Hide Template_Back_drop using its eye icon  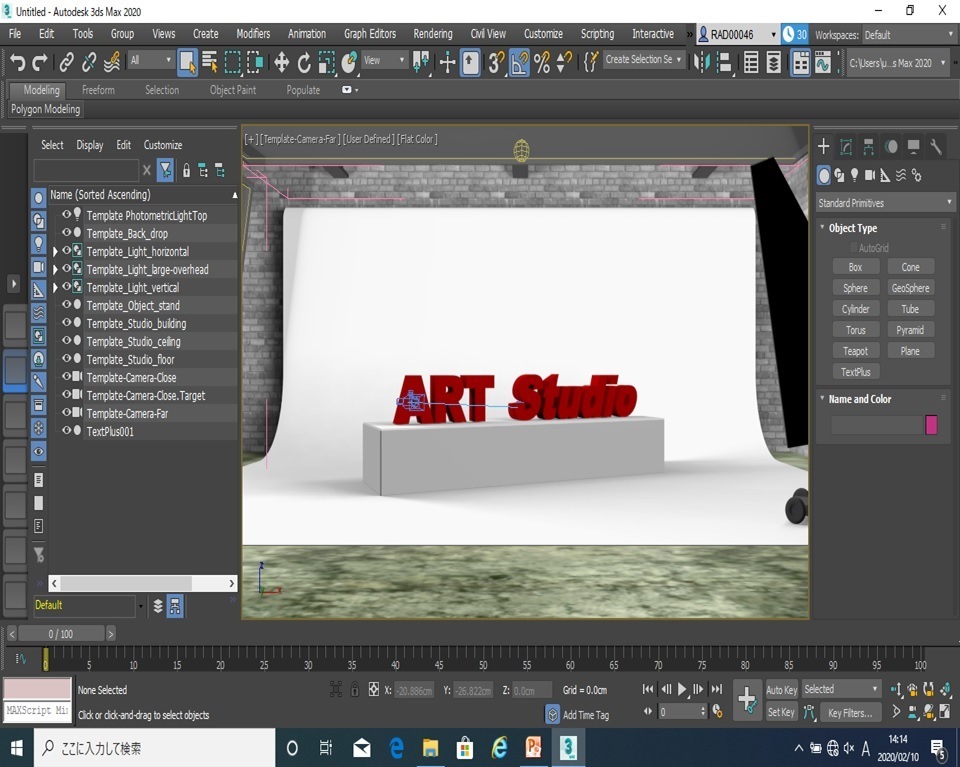[66, 233]
